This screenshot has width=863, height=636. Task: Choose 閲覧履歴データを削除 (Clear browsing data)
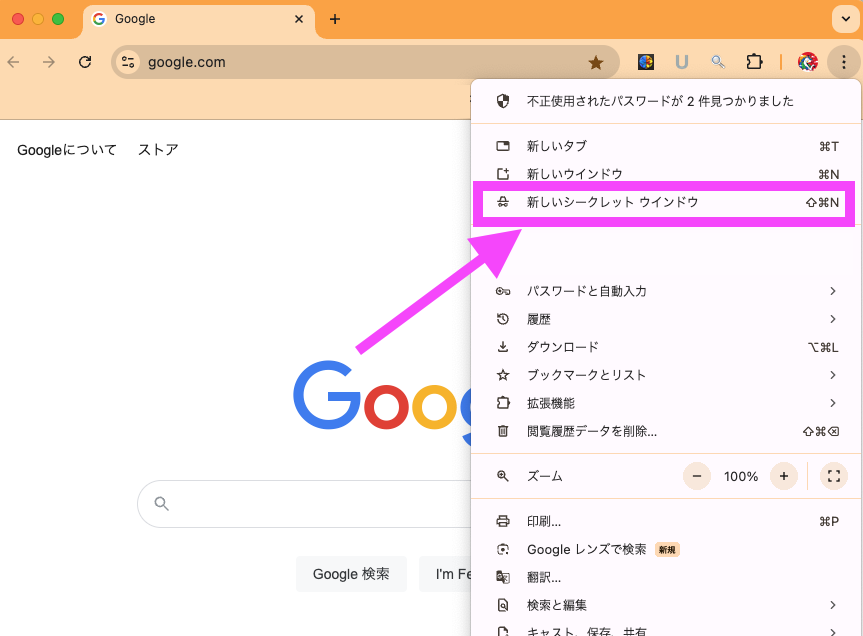point(665,431)
